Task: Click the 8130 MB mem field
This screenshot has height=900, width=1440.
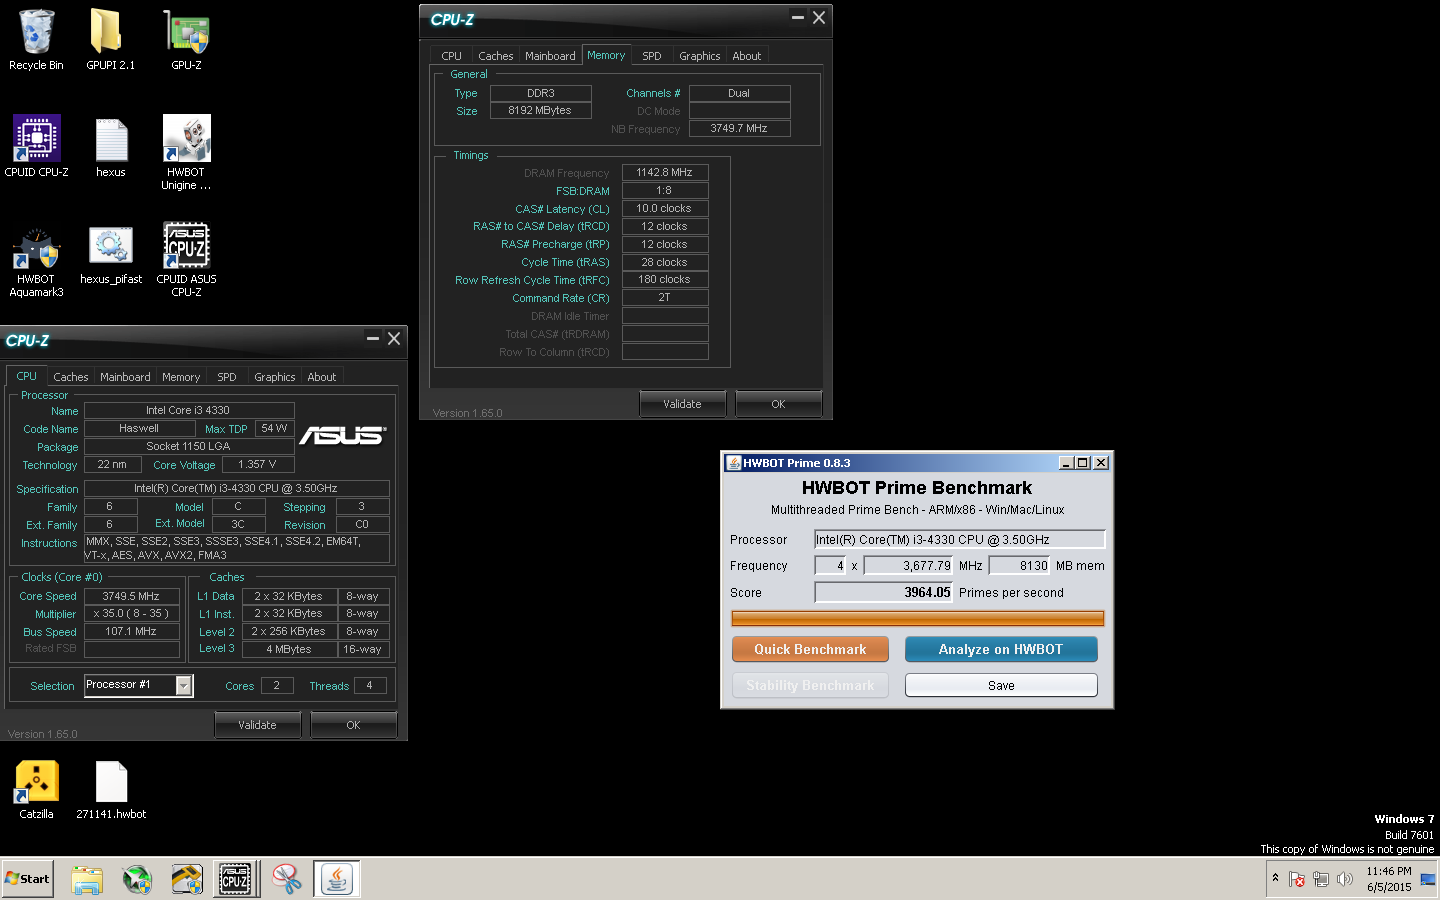Action: (1020, 565)
